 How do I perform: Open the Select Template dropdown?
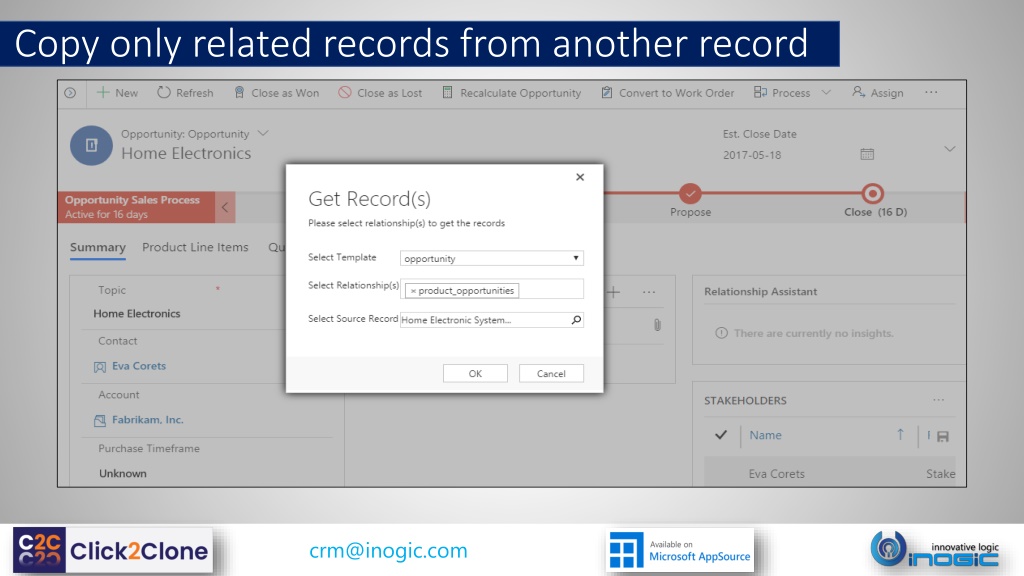[491, 258]
